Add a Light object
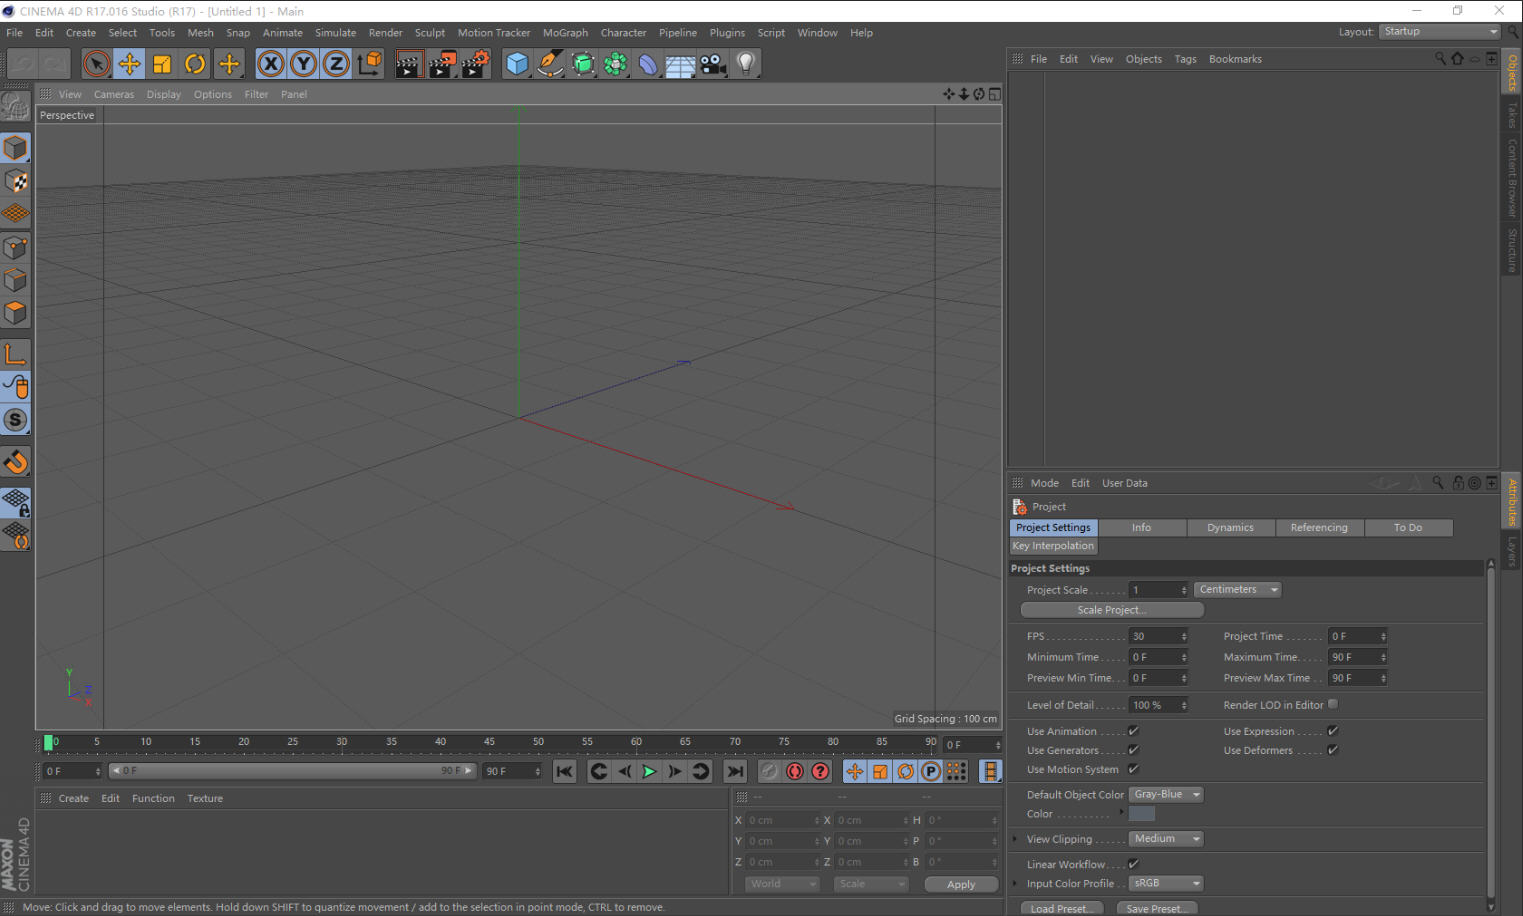The width and height of the screenshot is (1523, 916). 746,64
